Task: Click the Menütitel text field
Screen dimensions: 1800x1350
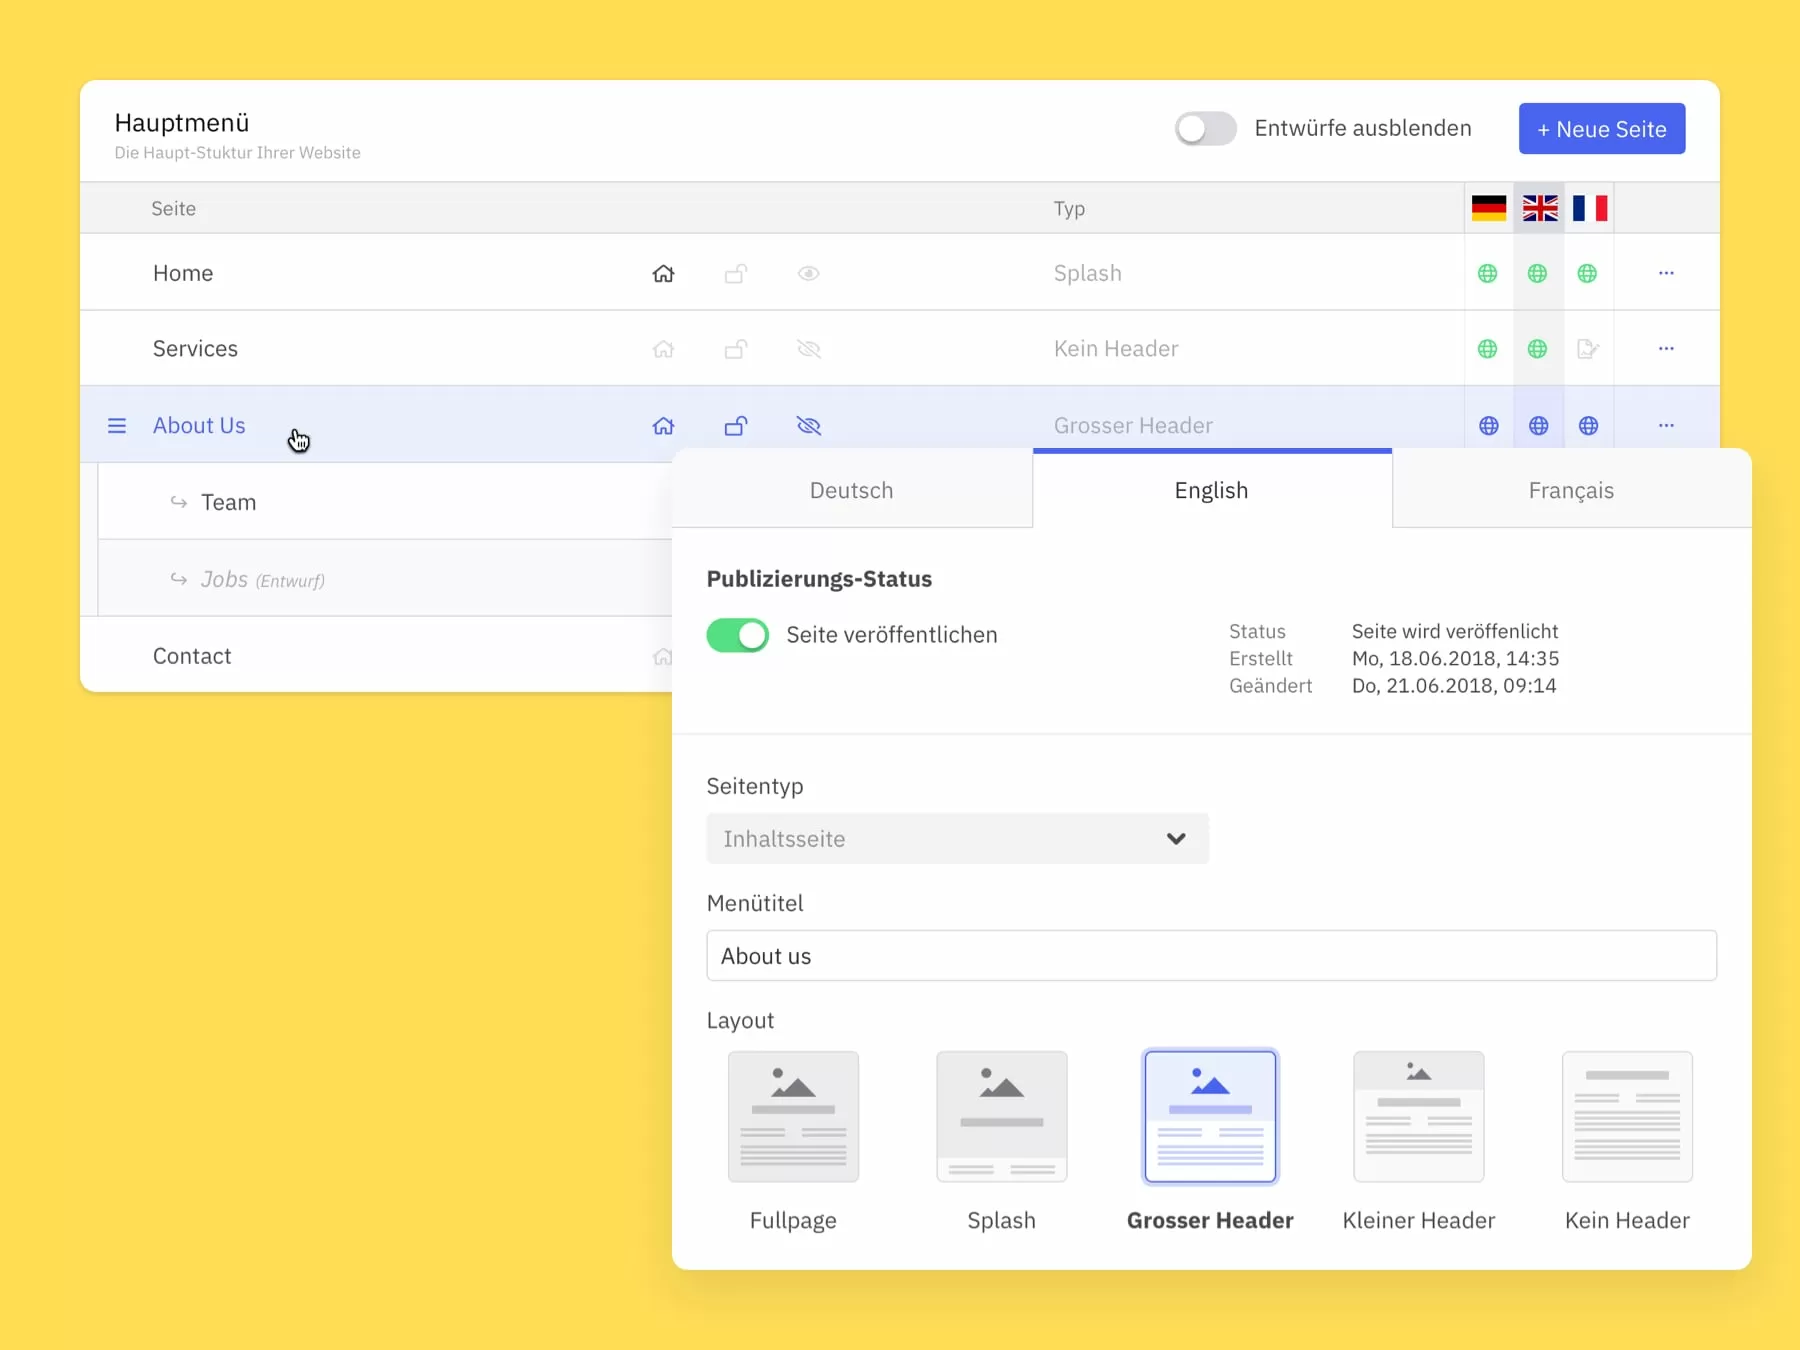Action: (1211, 956)
